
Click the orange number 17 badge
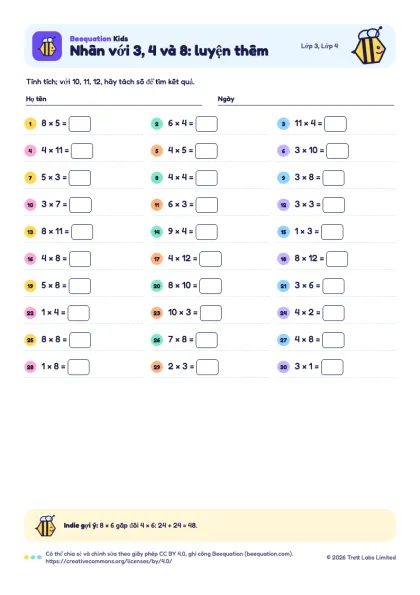point(157,259)
